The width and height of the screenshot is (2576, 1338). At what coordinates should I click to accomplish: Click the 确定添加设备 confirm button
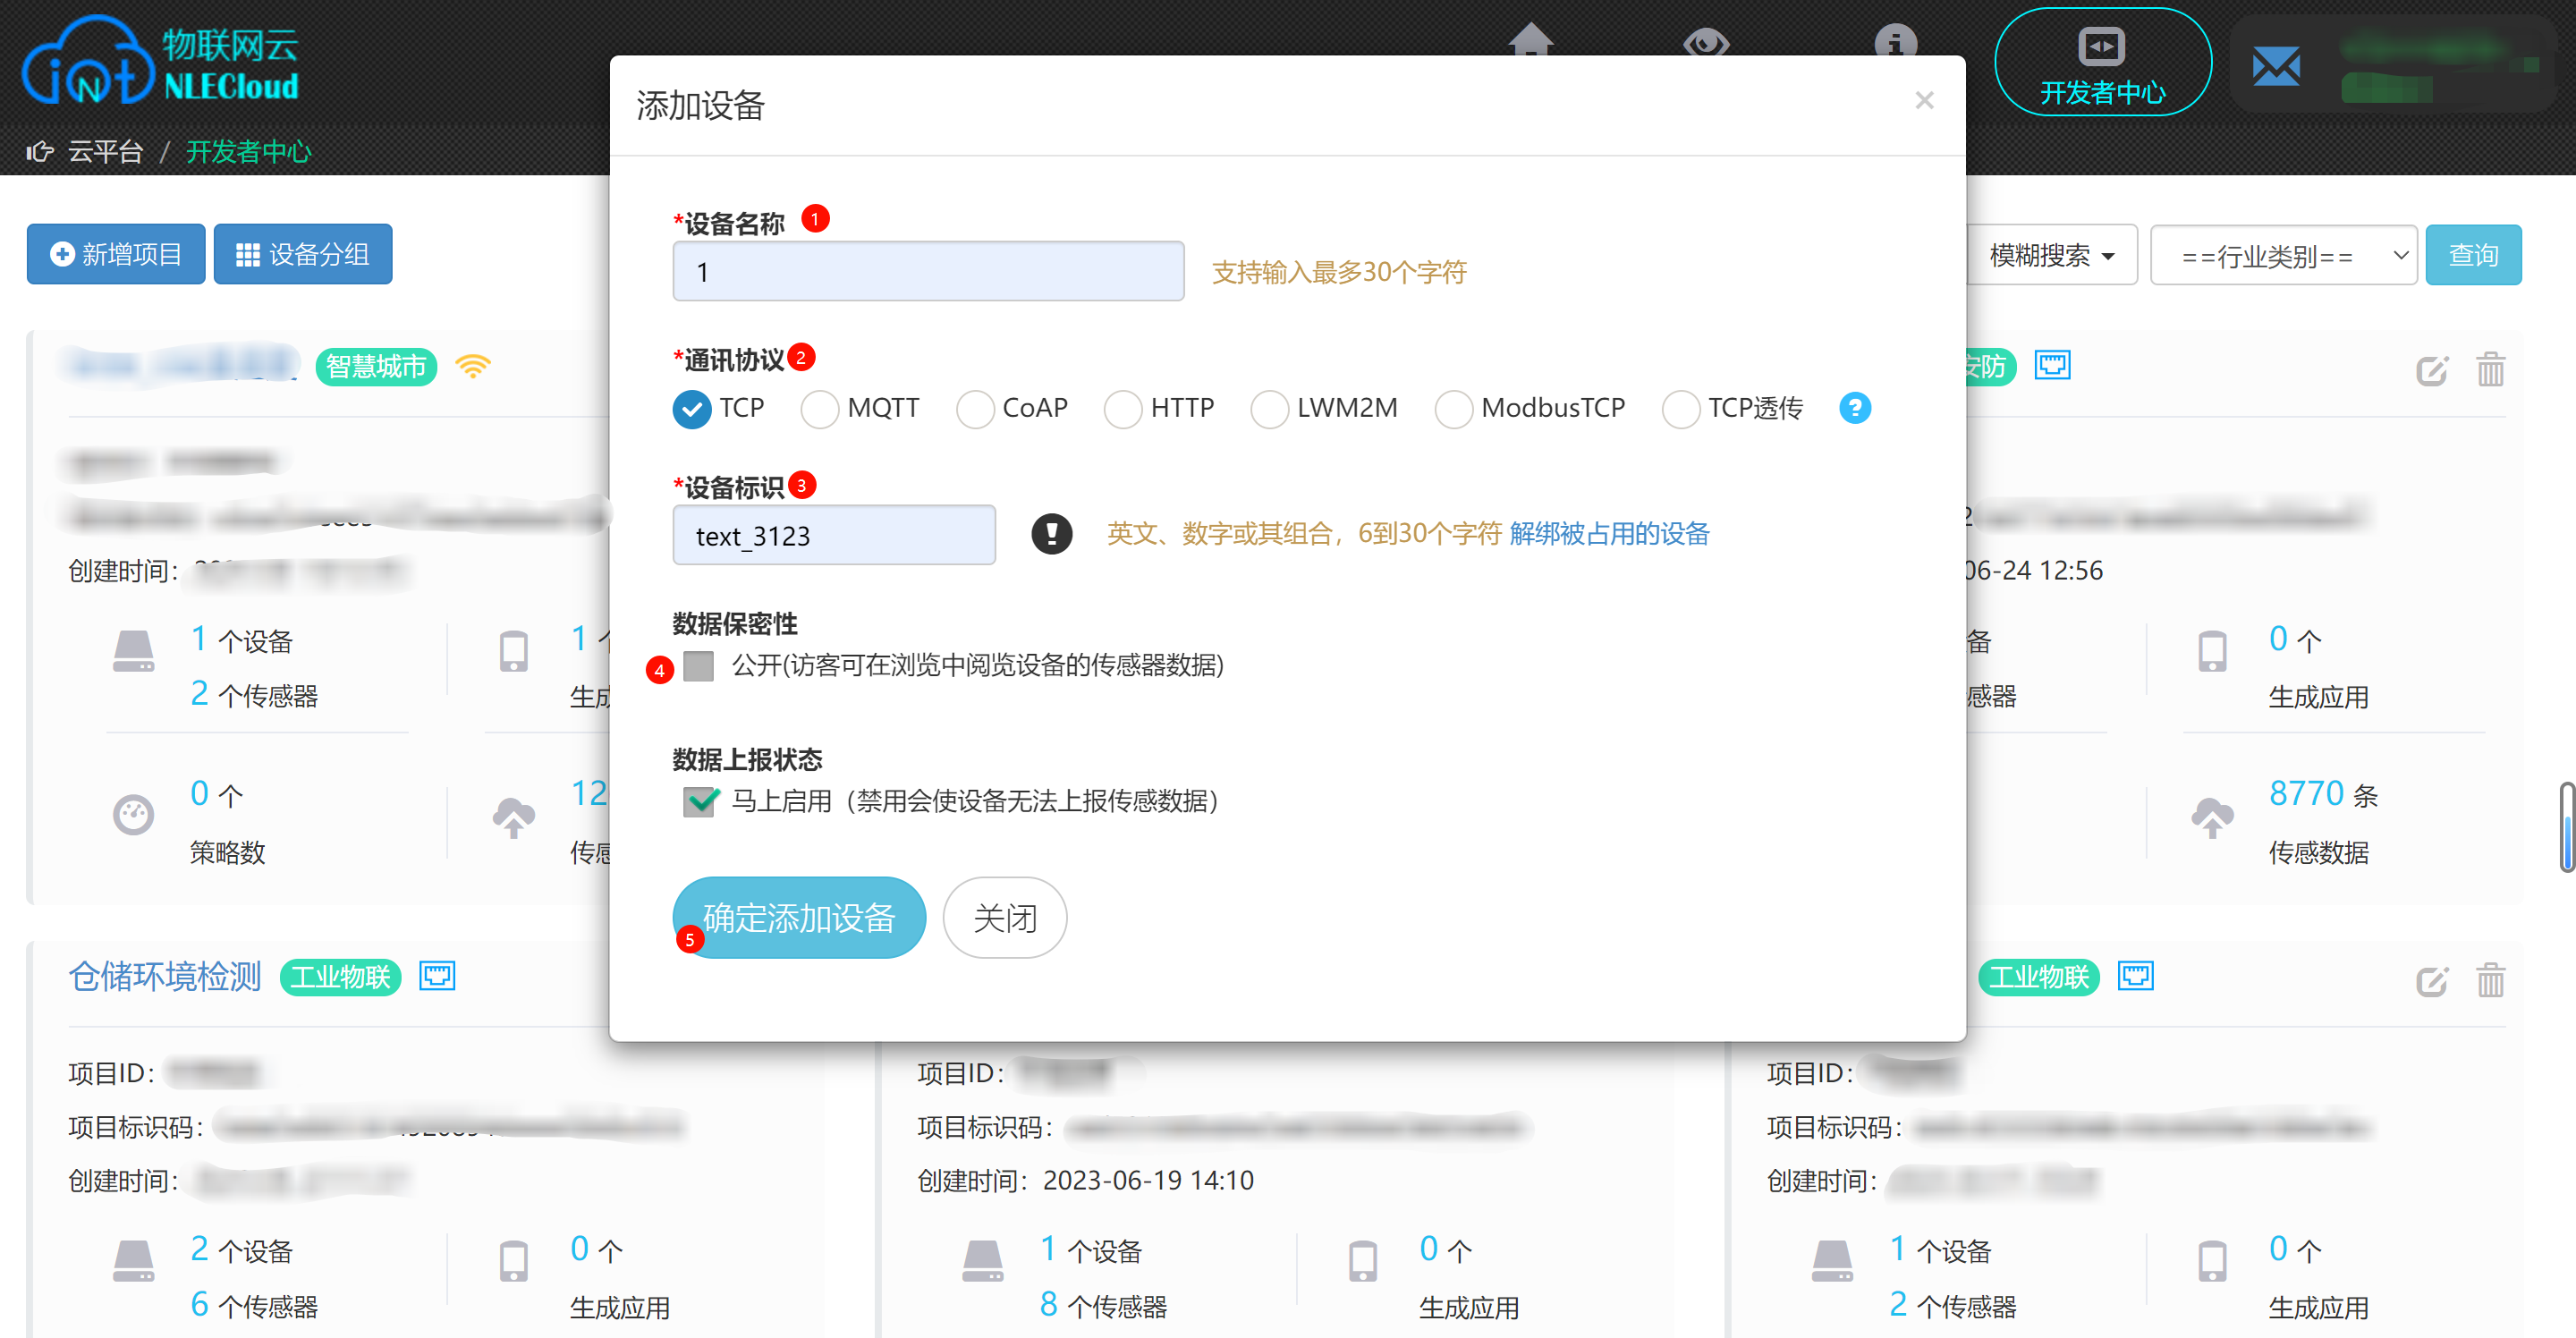pos(798,917)
